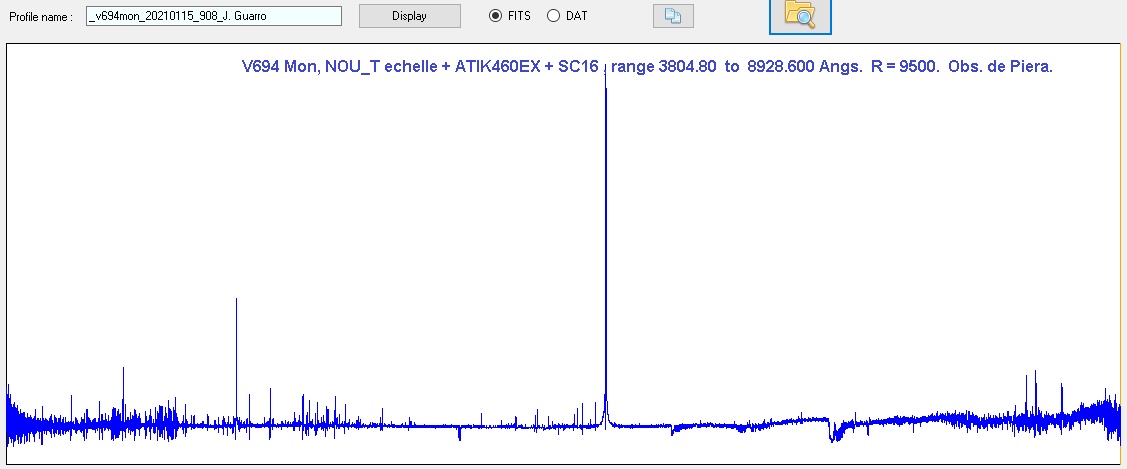Click the DAT label text
The height and width of the screenshot is (469, 1127).
(577, 16)
